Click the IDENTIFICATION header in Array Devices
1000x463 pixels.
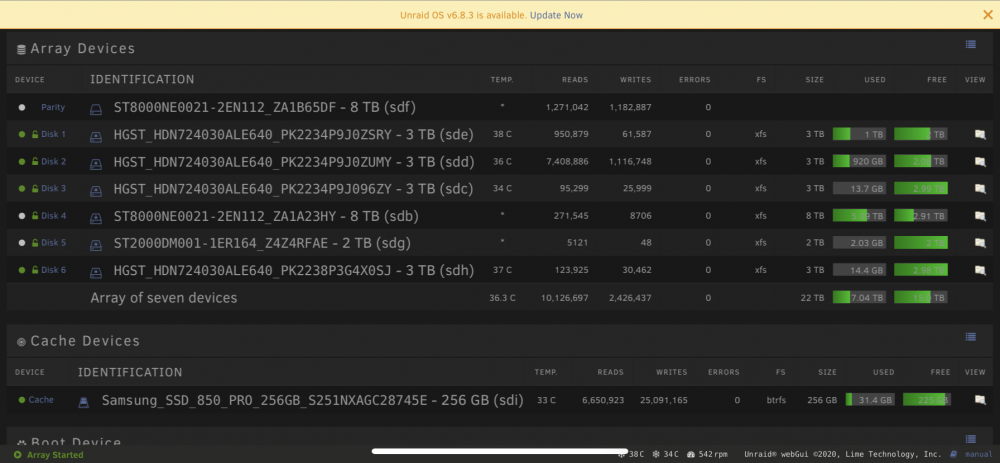142,80
